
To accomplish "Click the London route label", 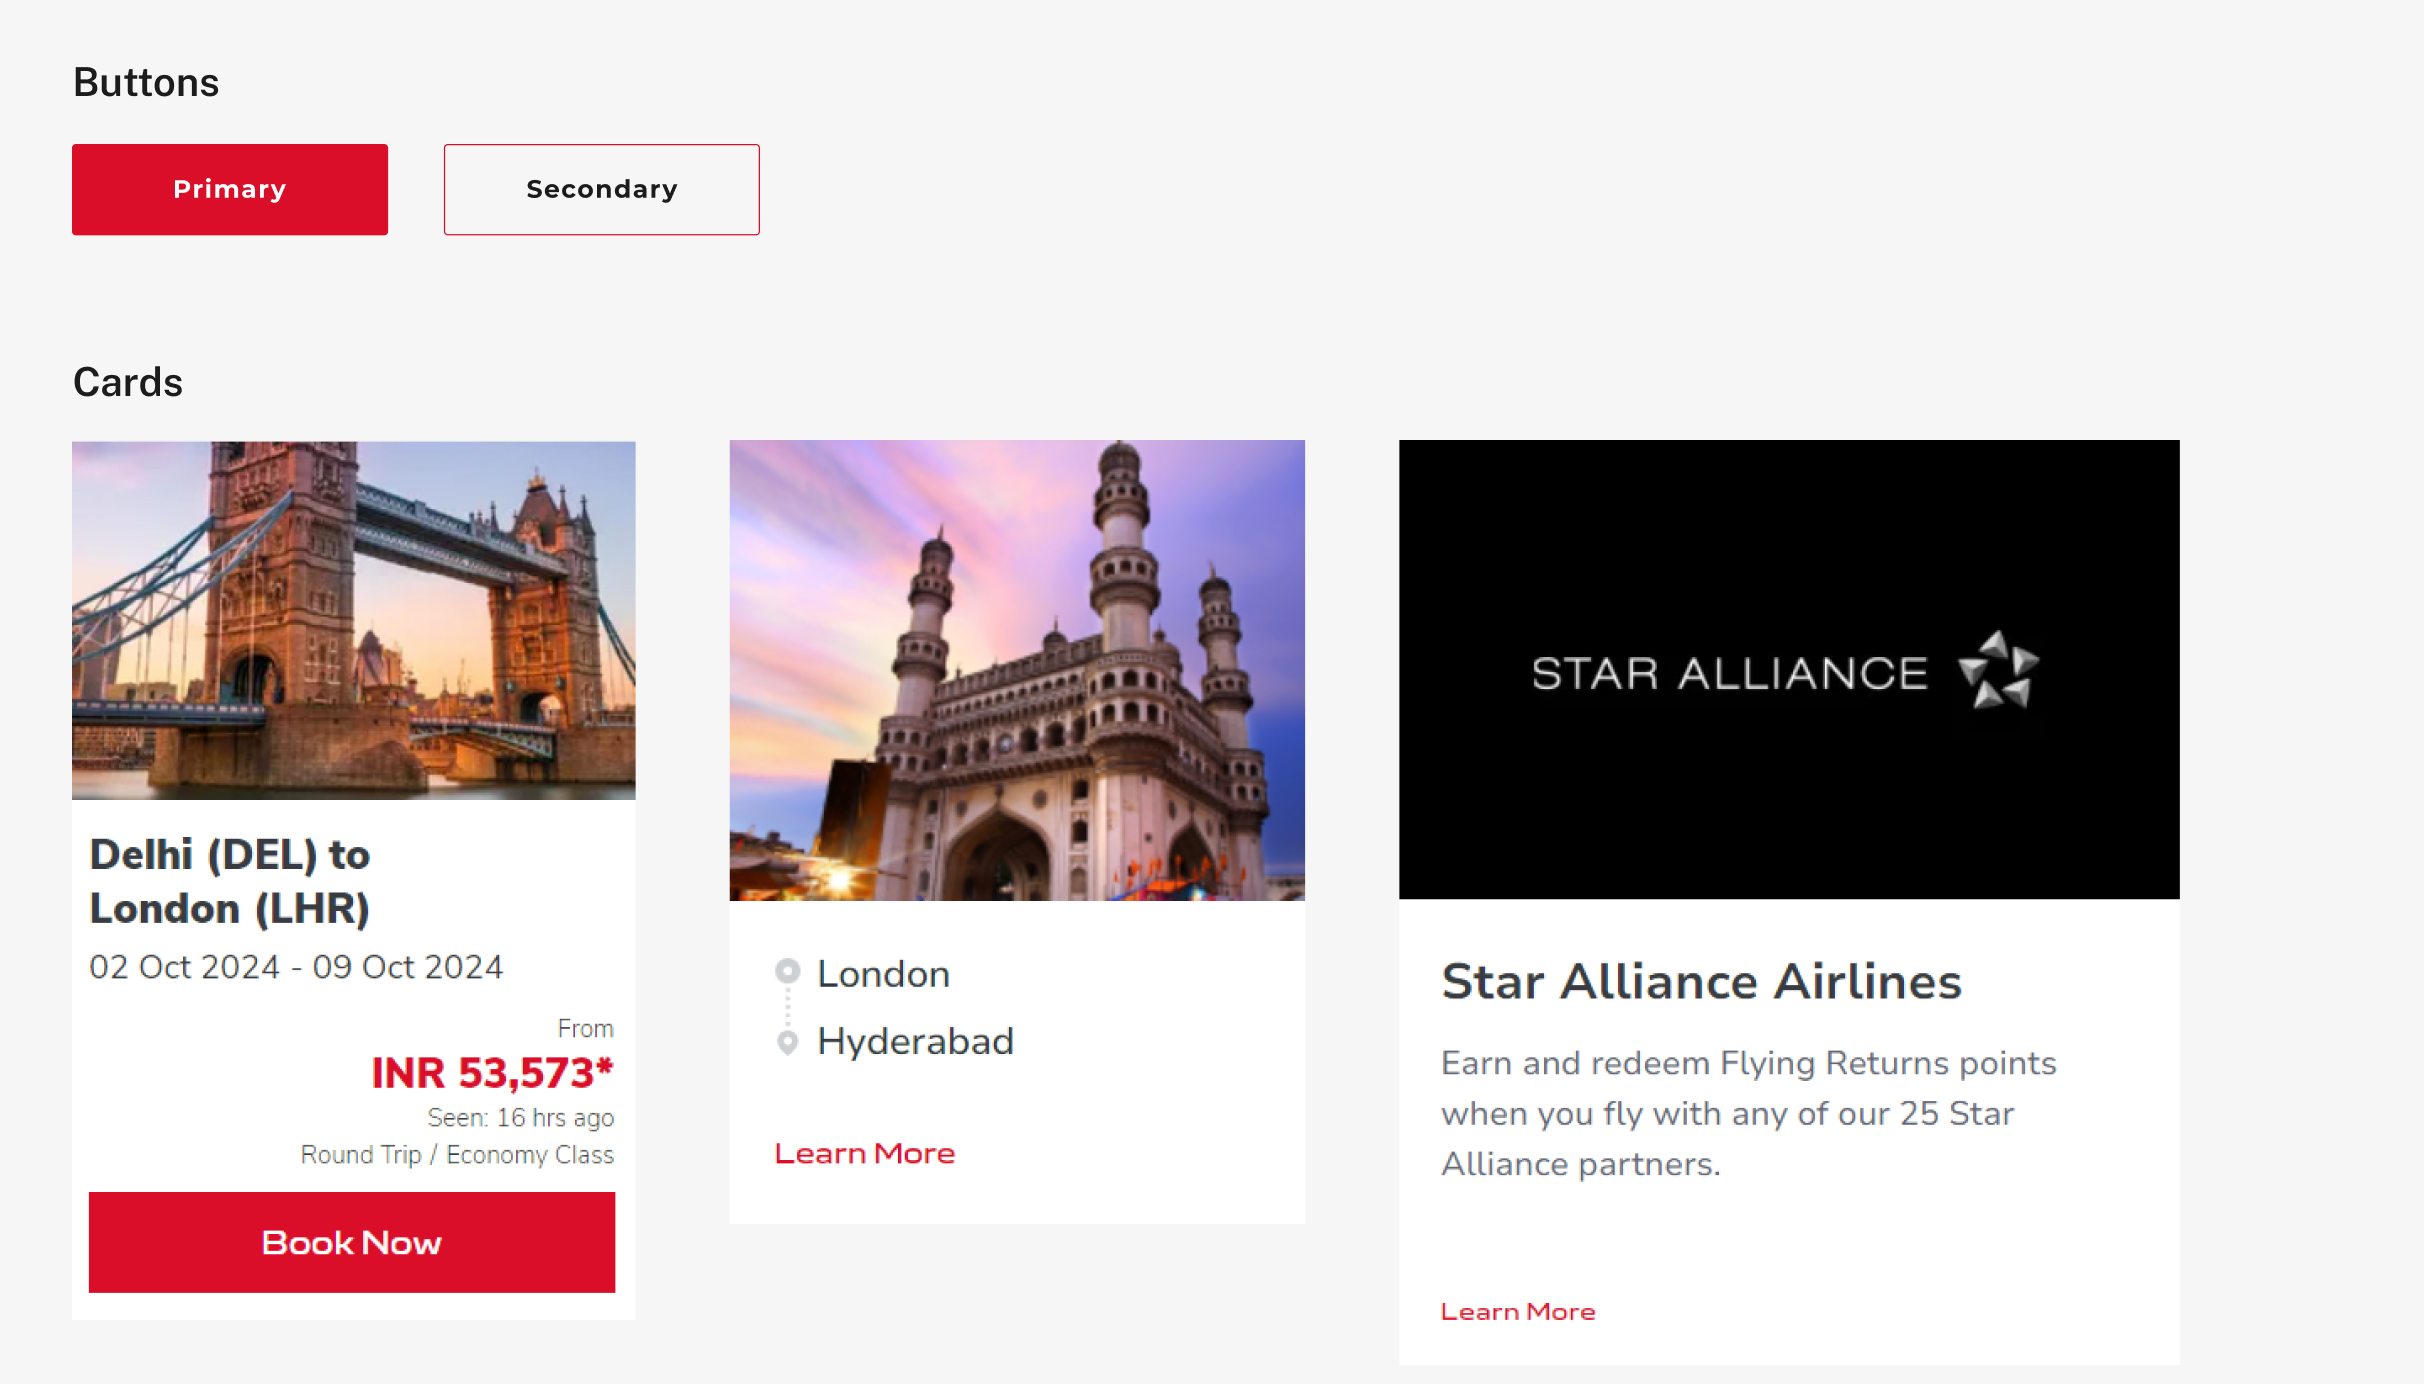I will click(883, 974).
